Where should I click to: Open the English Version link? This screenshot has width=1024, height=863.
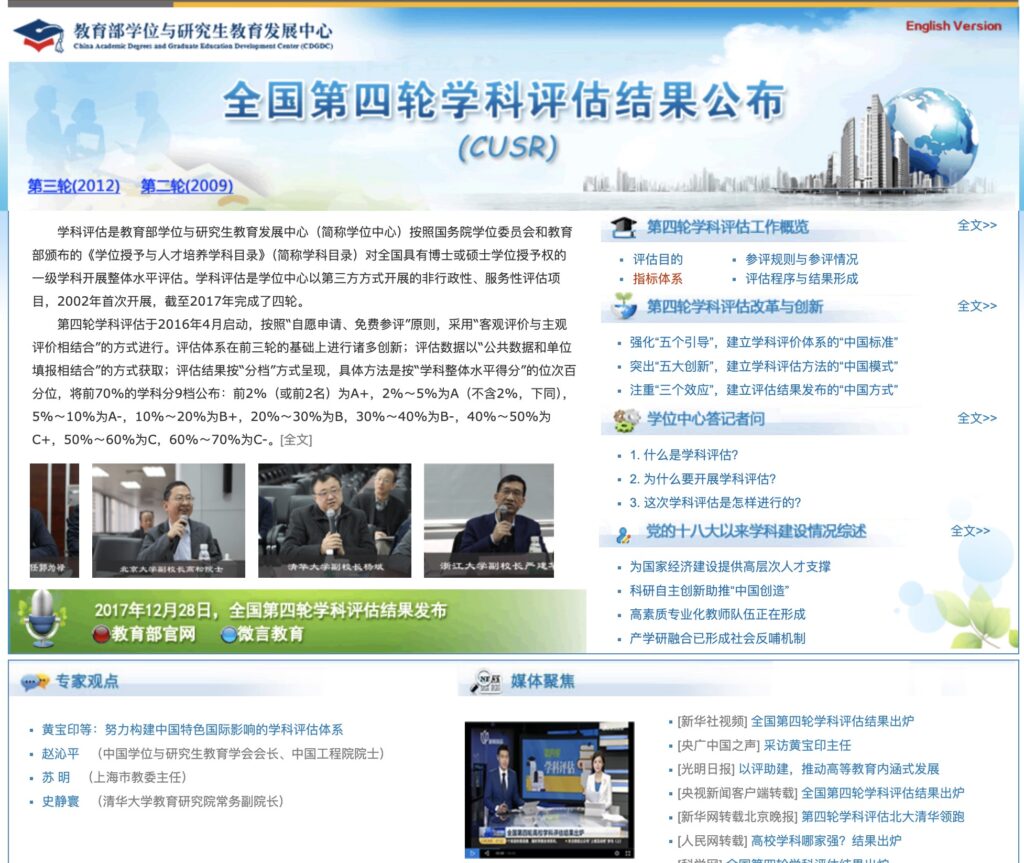[953, 26]
